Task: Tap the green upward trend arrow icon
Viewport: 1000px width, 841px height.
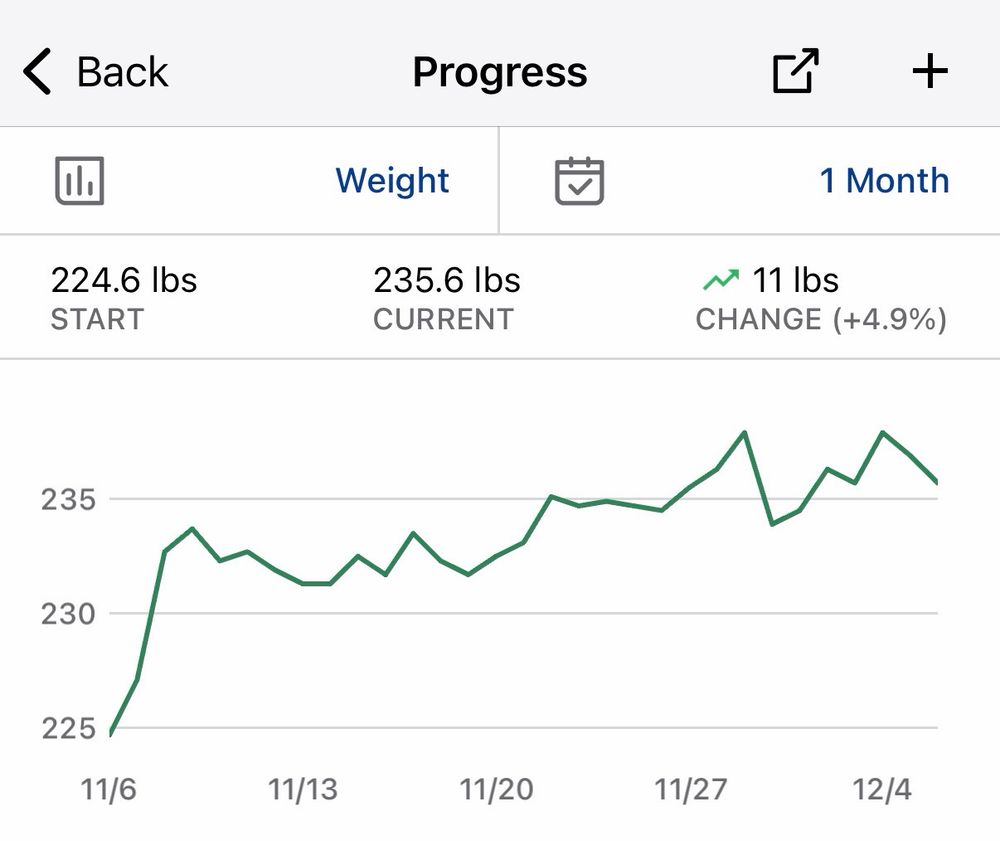Action: pos(723,279)
